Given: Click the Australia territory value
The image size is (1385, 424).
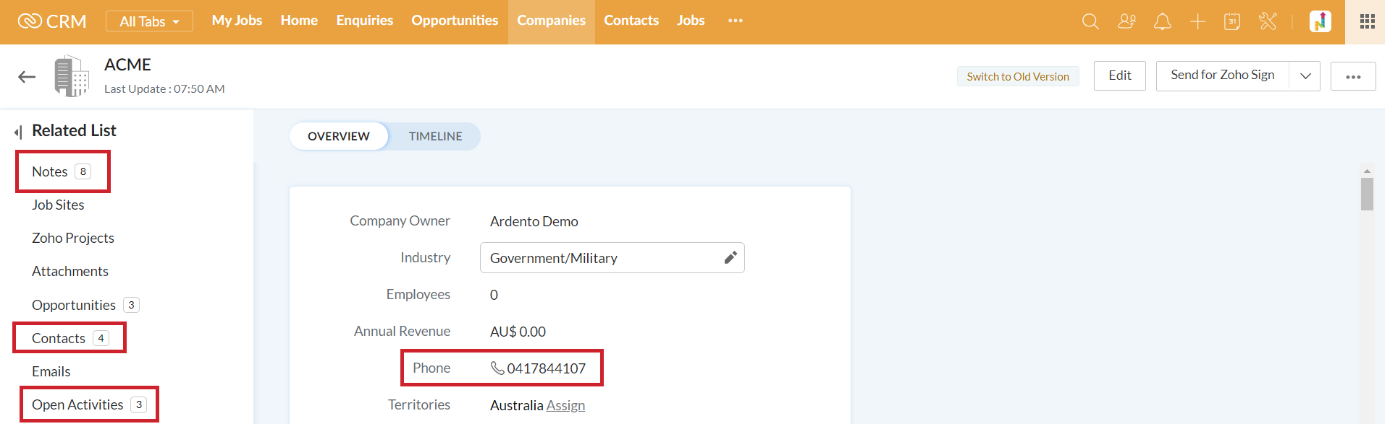Looking at the screenshot, I should pyautogui.click(x=516, y=405).
